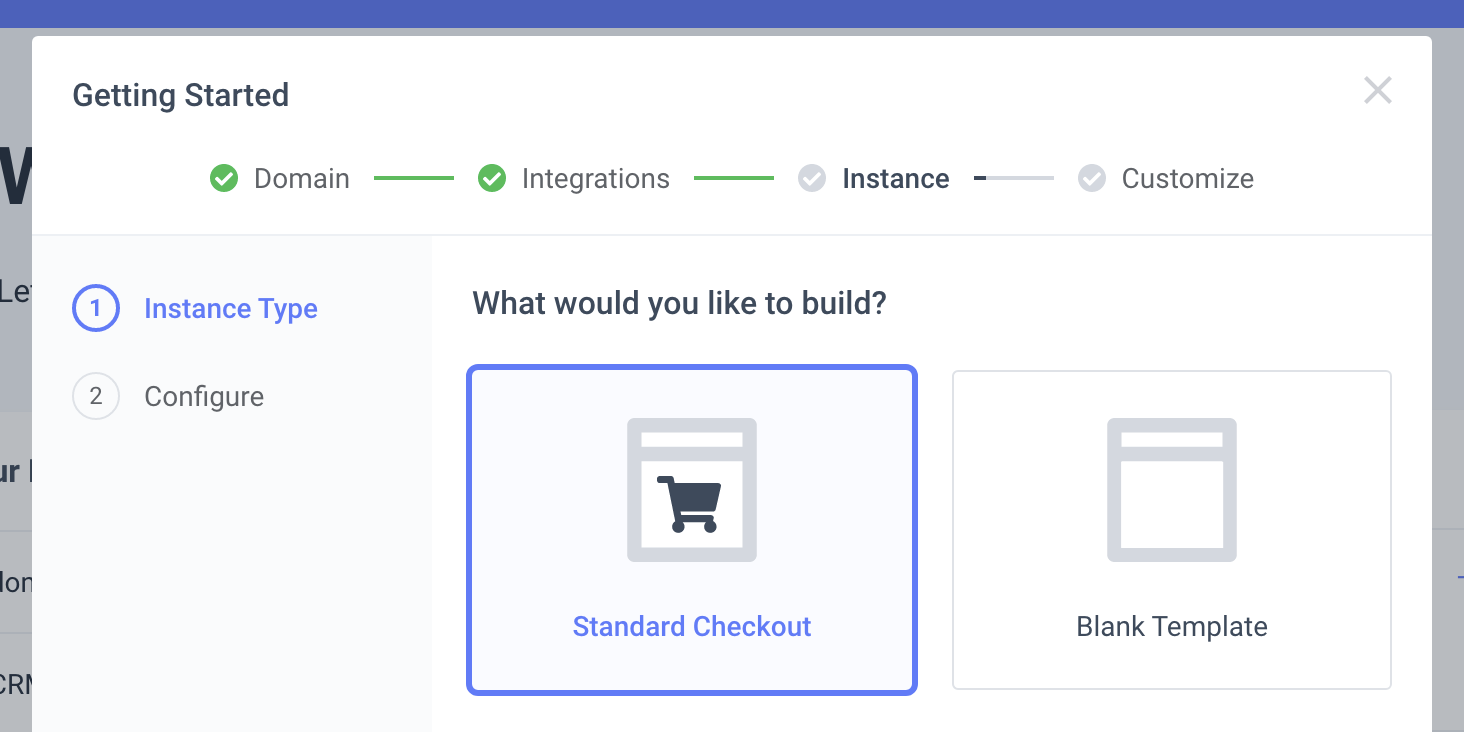Click the green checkmark next to Domain
This screenshot has height=732, width=1464.
224,179
